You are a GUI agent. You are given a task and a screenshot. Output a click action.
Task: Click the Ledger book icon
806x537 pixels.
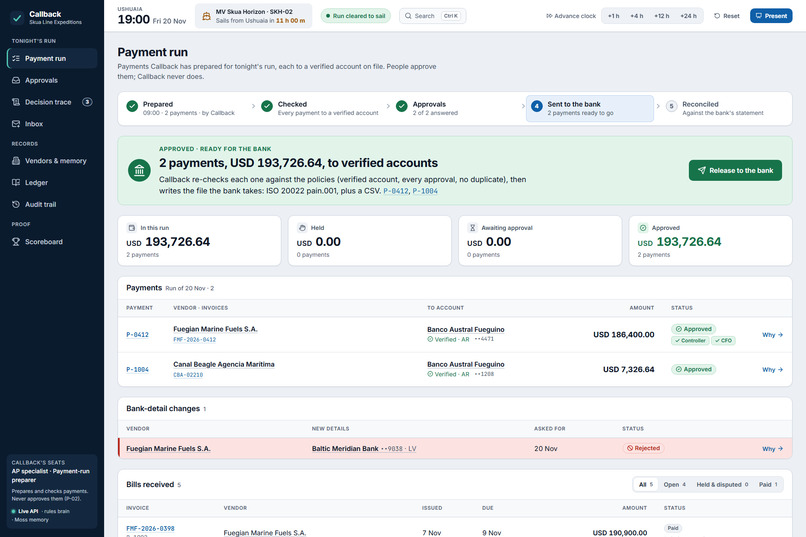[16, 182]
